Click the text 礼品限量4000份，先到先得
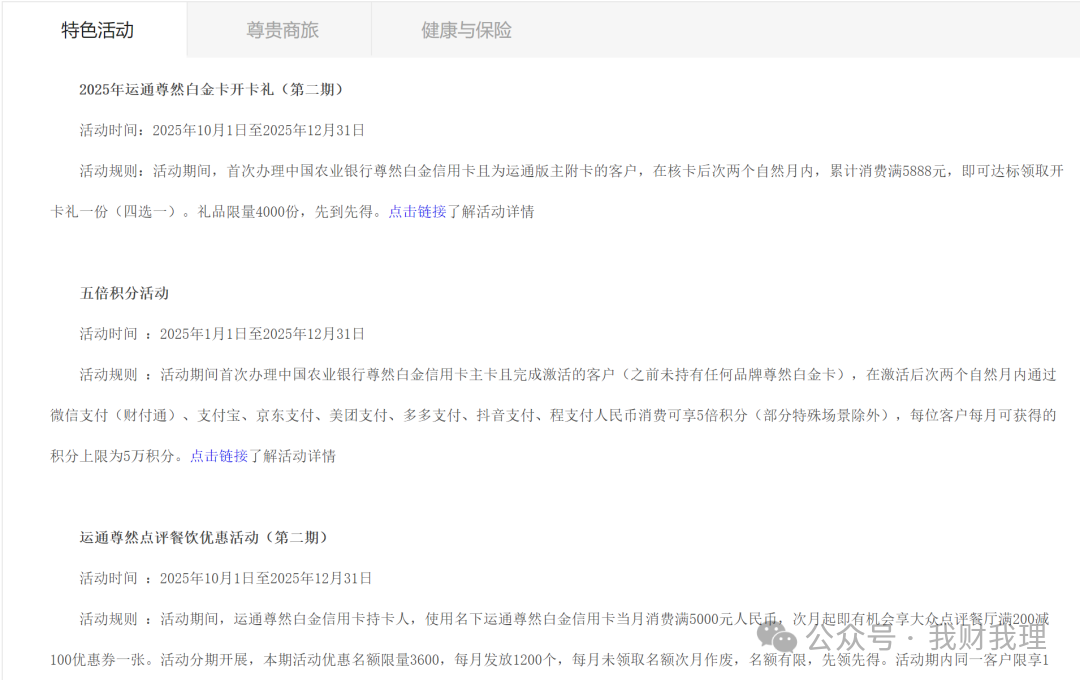This screenshot has height=680, width=1080. tap(285, 212)
